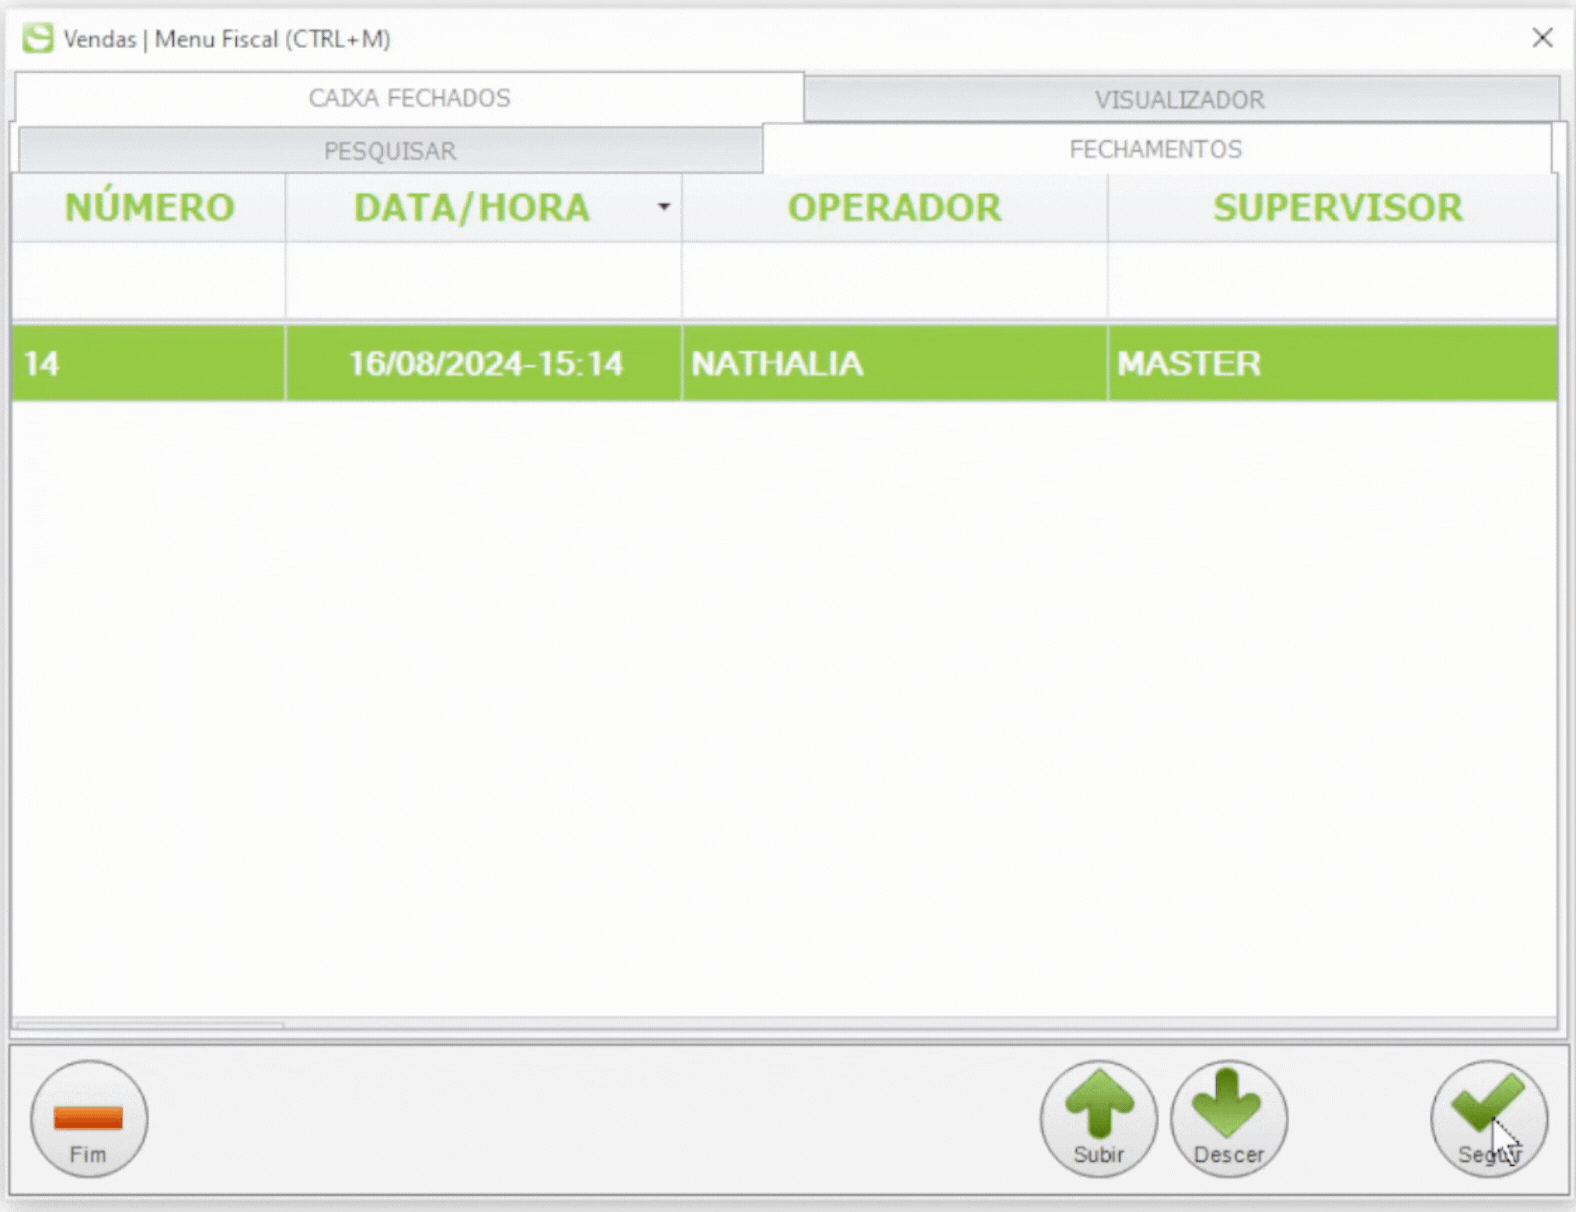Close the Menu Fiscal window
Screen dimensions: 1576x1212
point(1542,38)
